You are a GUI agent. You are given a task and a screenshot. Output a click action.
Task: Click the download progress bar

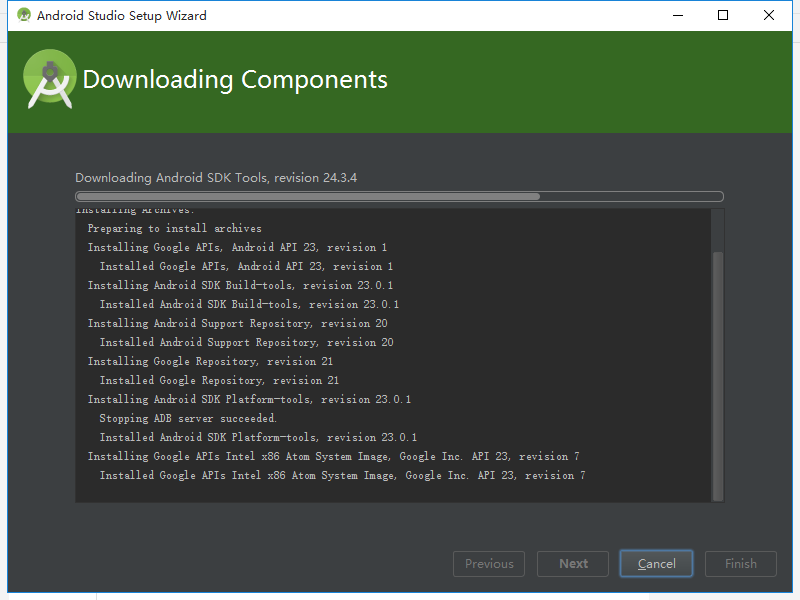pyautogui.click(x=399, y=196)
